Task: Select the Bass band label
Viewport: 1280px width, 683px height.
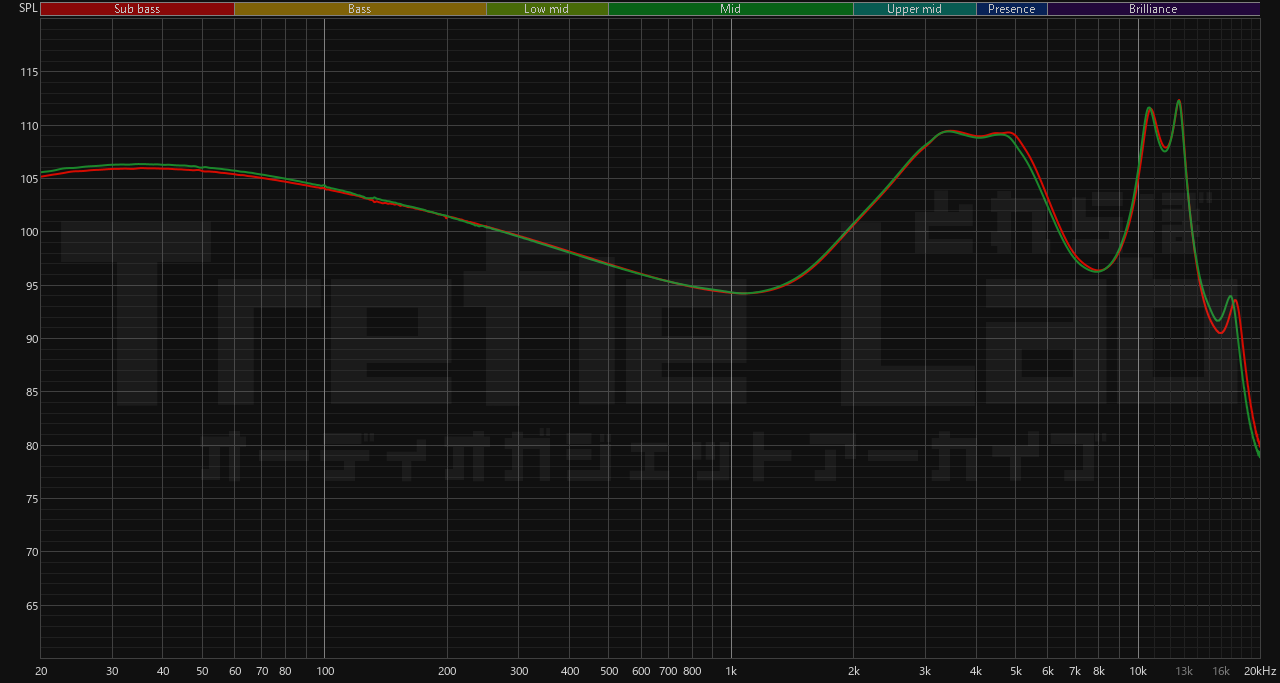Action: pyautogui.click(x=360, y=9)
